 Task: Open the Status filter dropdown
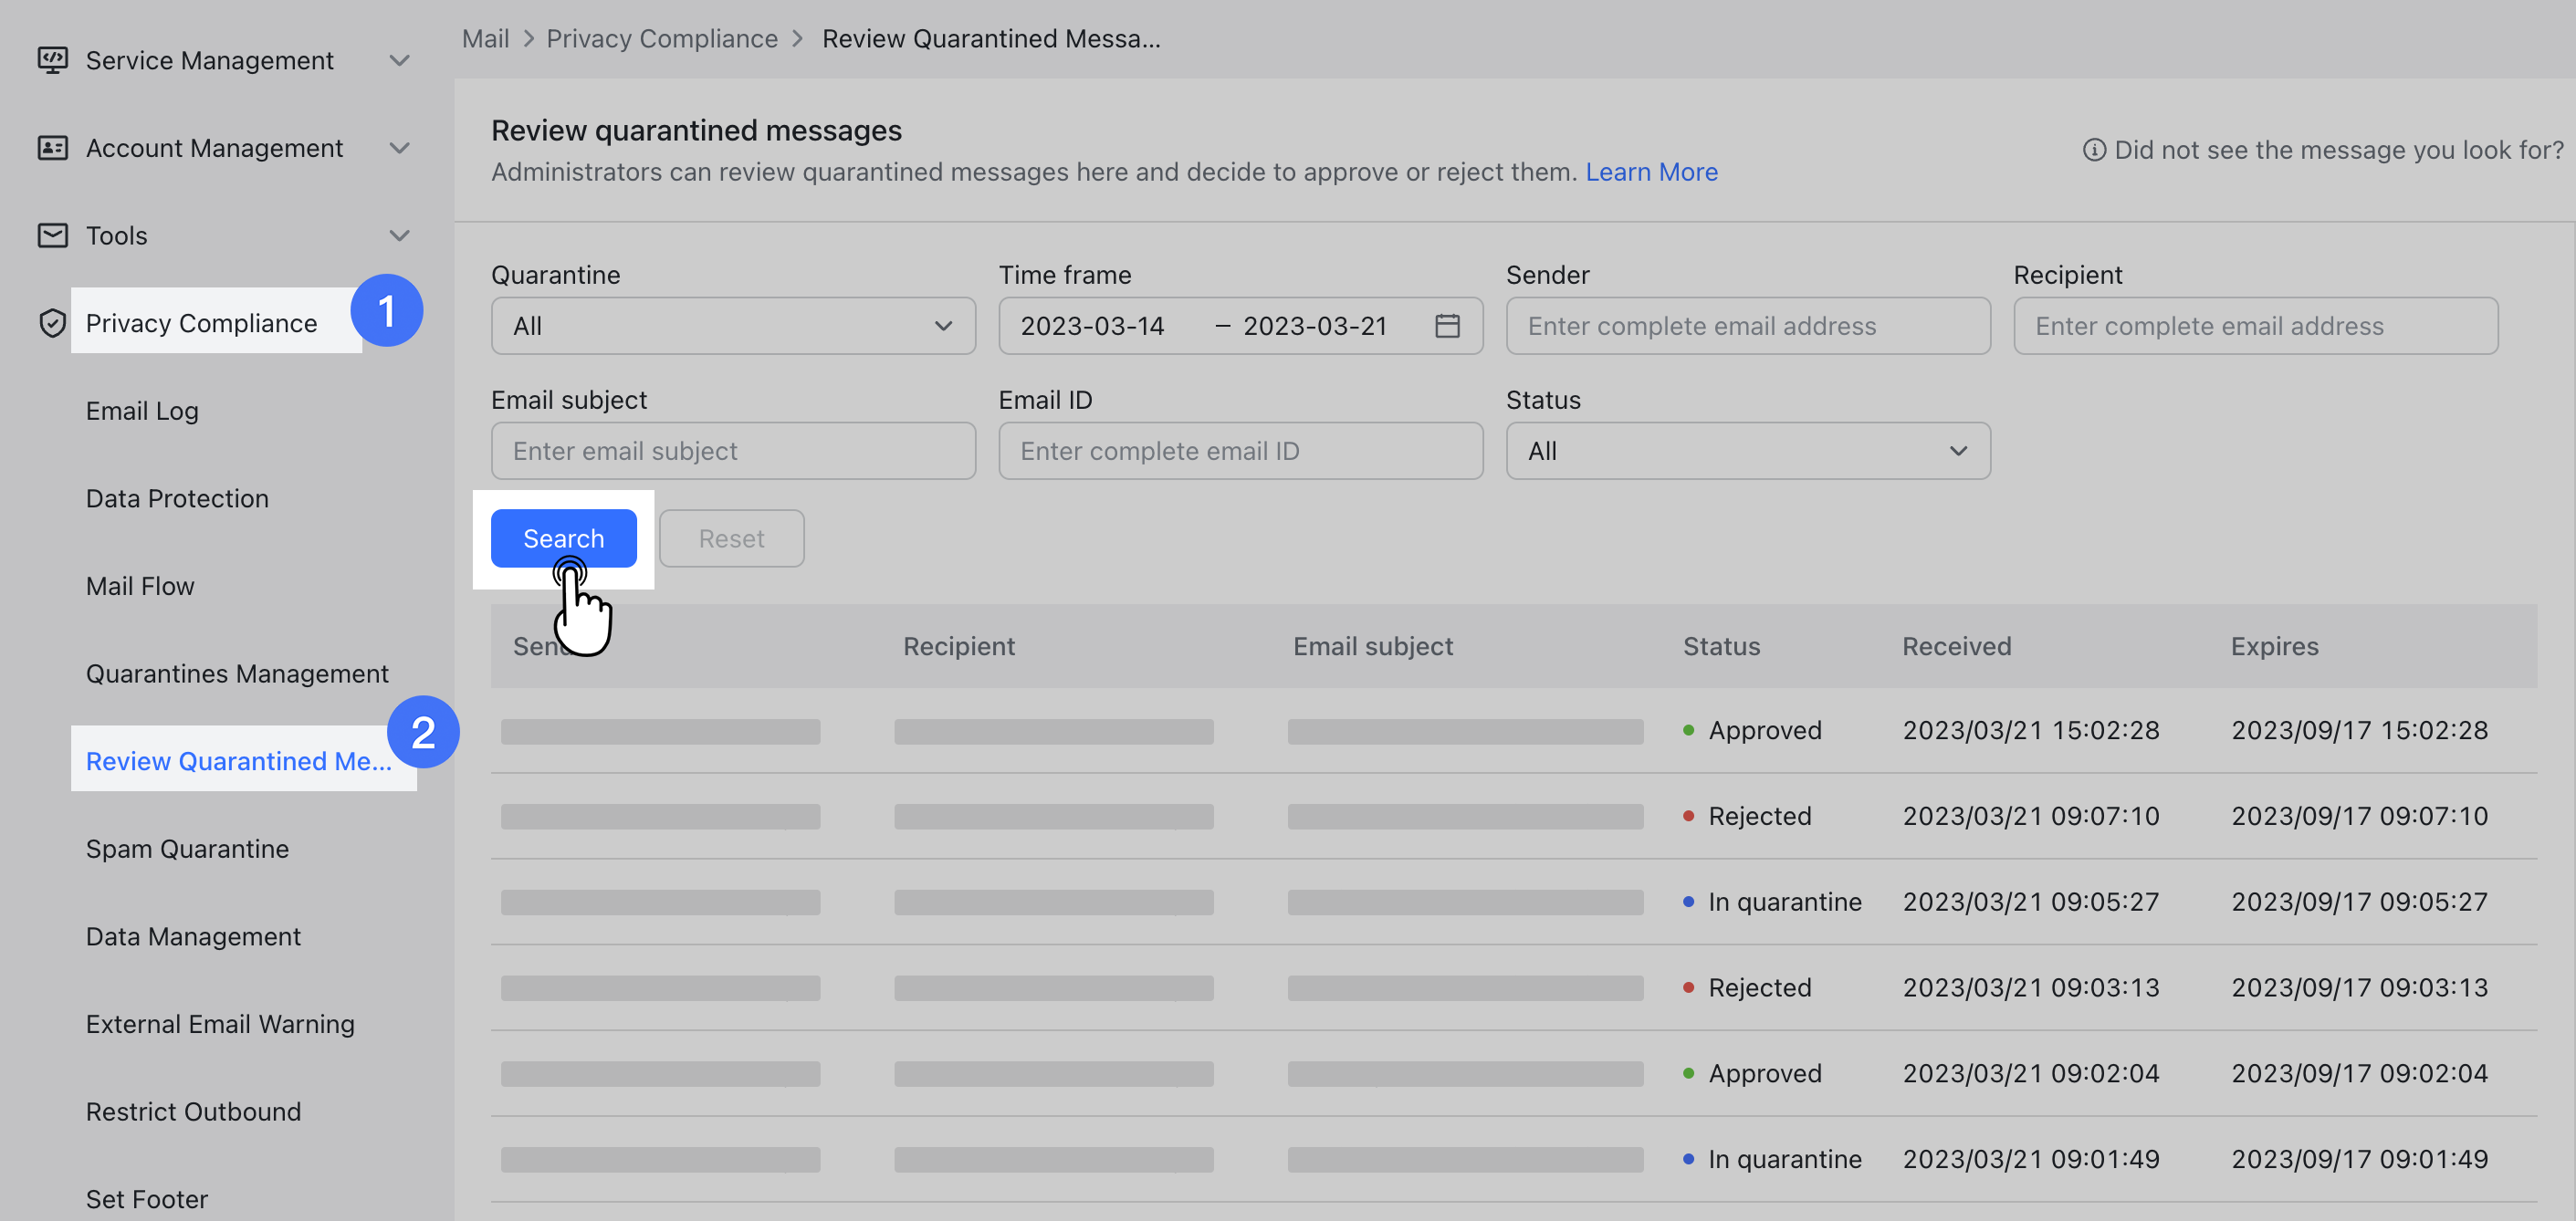click(1746, 451)
